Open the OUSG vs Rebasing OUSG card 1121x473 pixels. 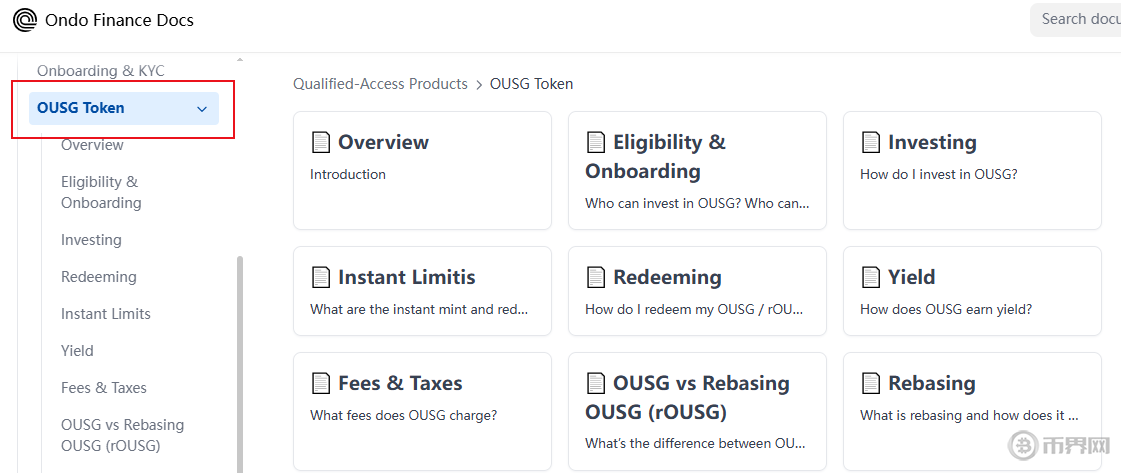click(x=697, y=410)
